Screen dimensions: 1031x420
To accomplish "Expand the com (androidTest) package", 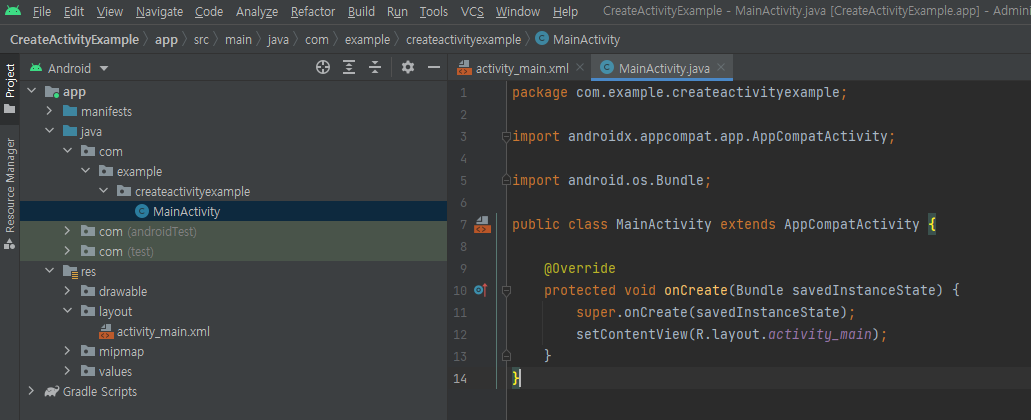I will click(67, 231).
